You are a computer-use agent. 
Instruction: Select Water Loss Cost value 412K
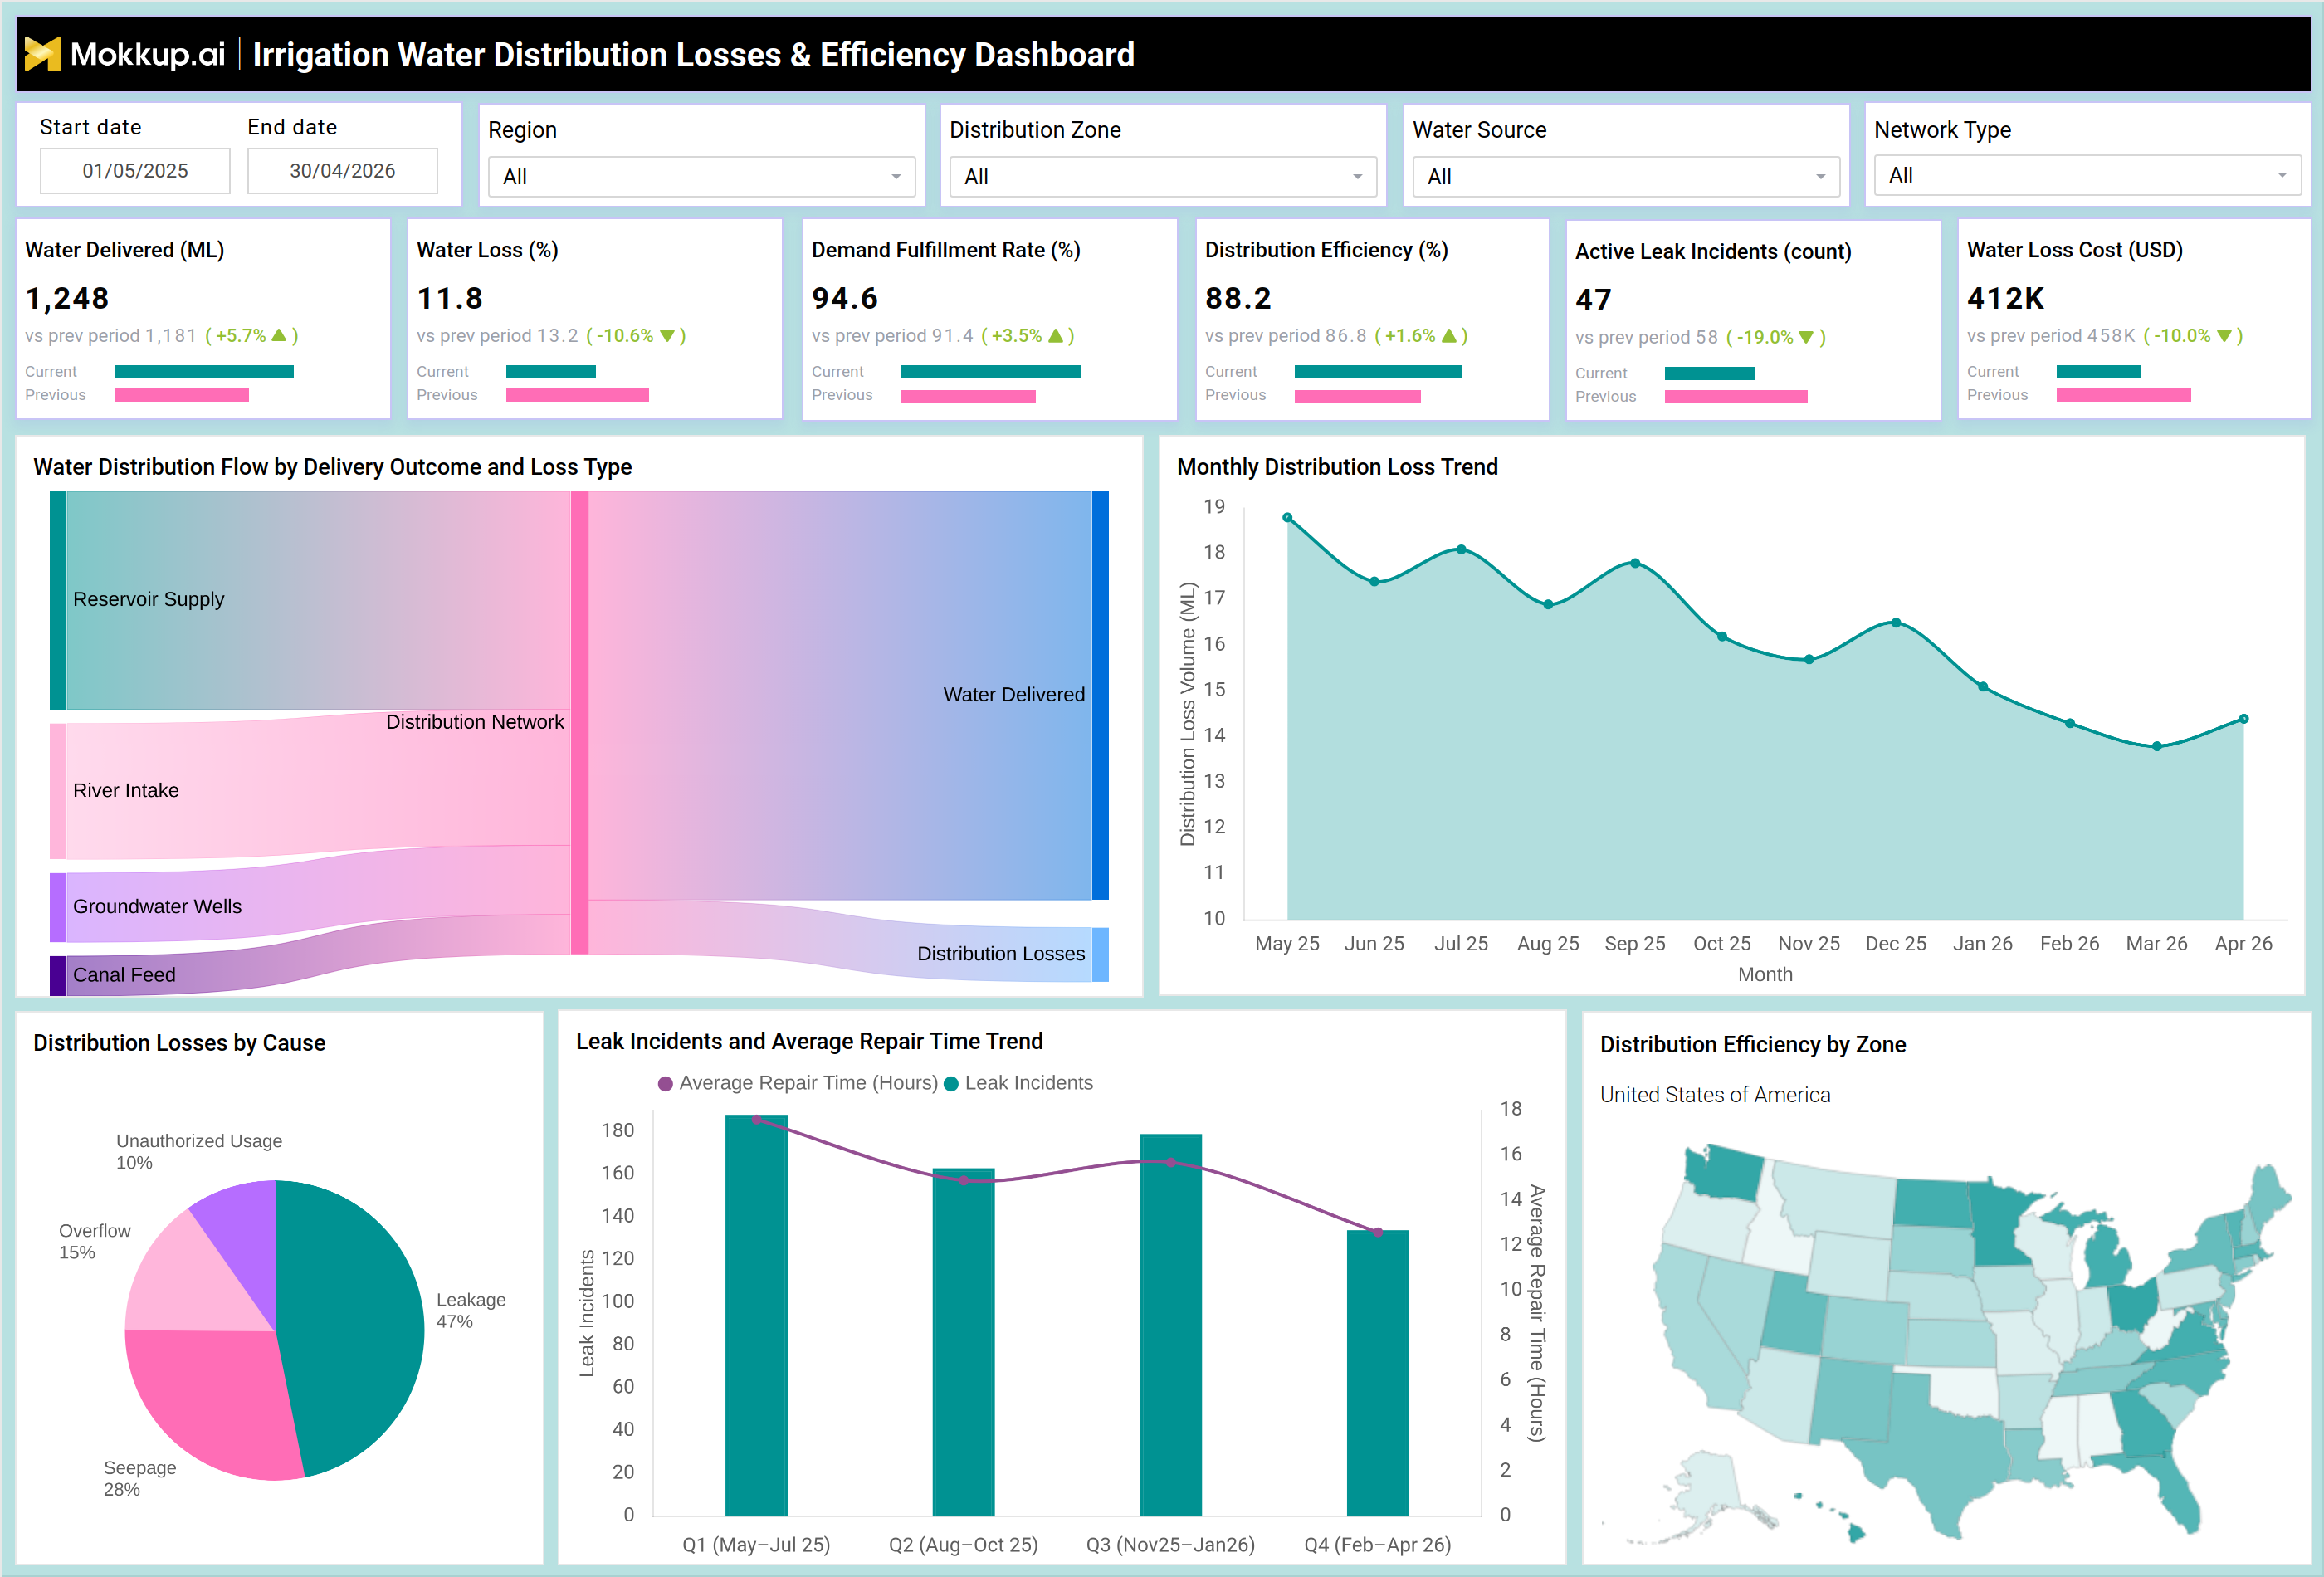click(2005, 298)
